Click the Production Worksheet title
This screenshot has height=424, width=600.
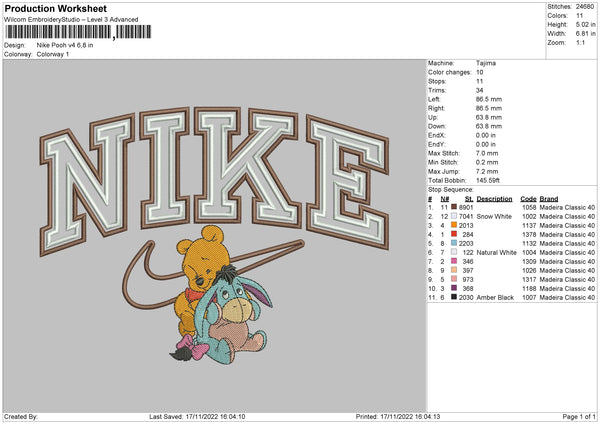[x=55, y=8]
